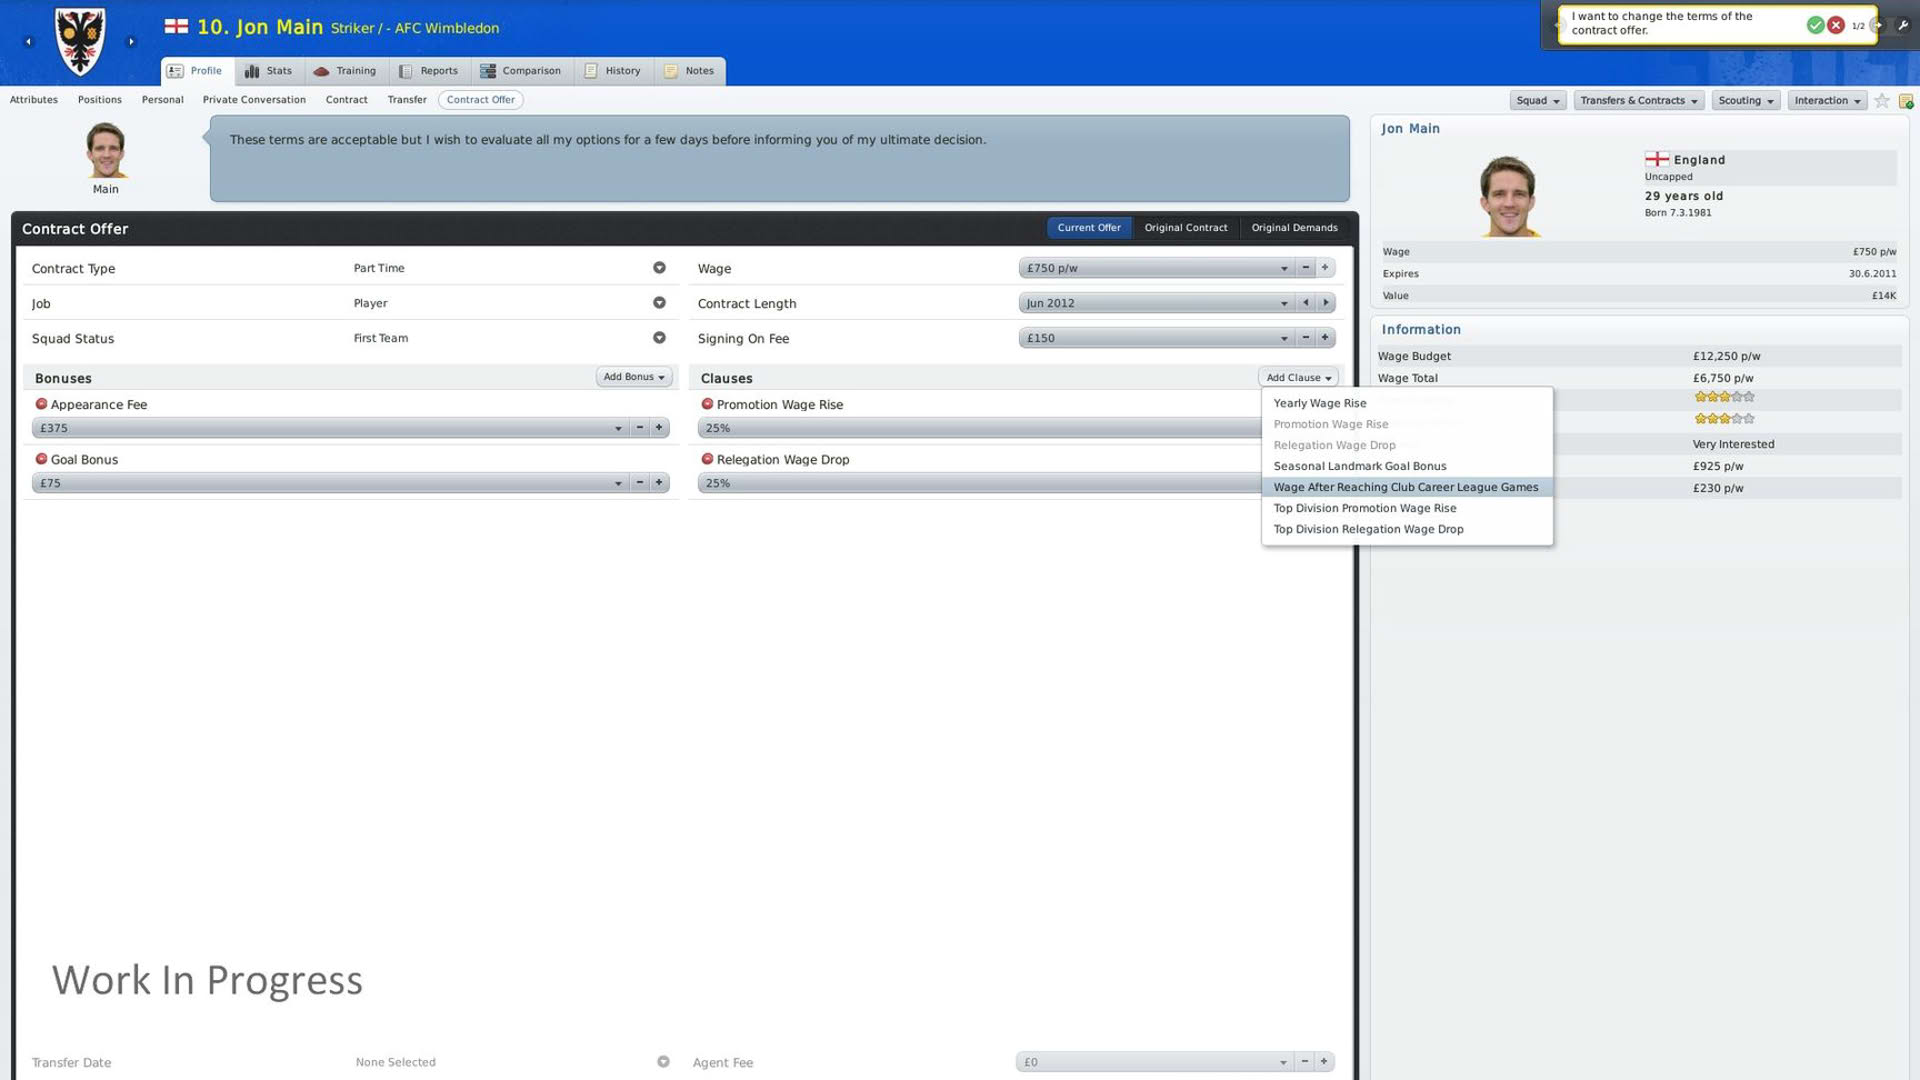Screen dimensions: 1920x1080
Task: Open the Job dropdown arrow
Action: [659, 303]
